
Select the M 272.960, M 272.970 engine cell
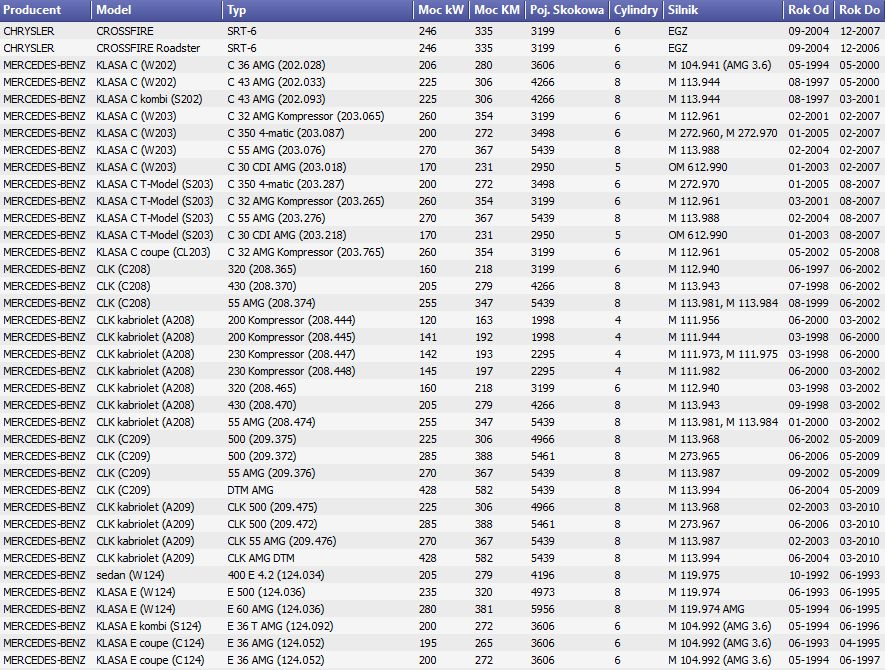point(723,133)
